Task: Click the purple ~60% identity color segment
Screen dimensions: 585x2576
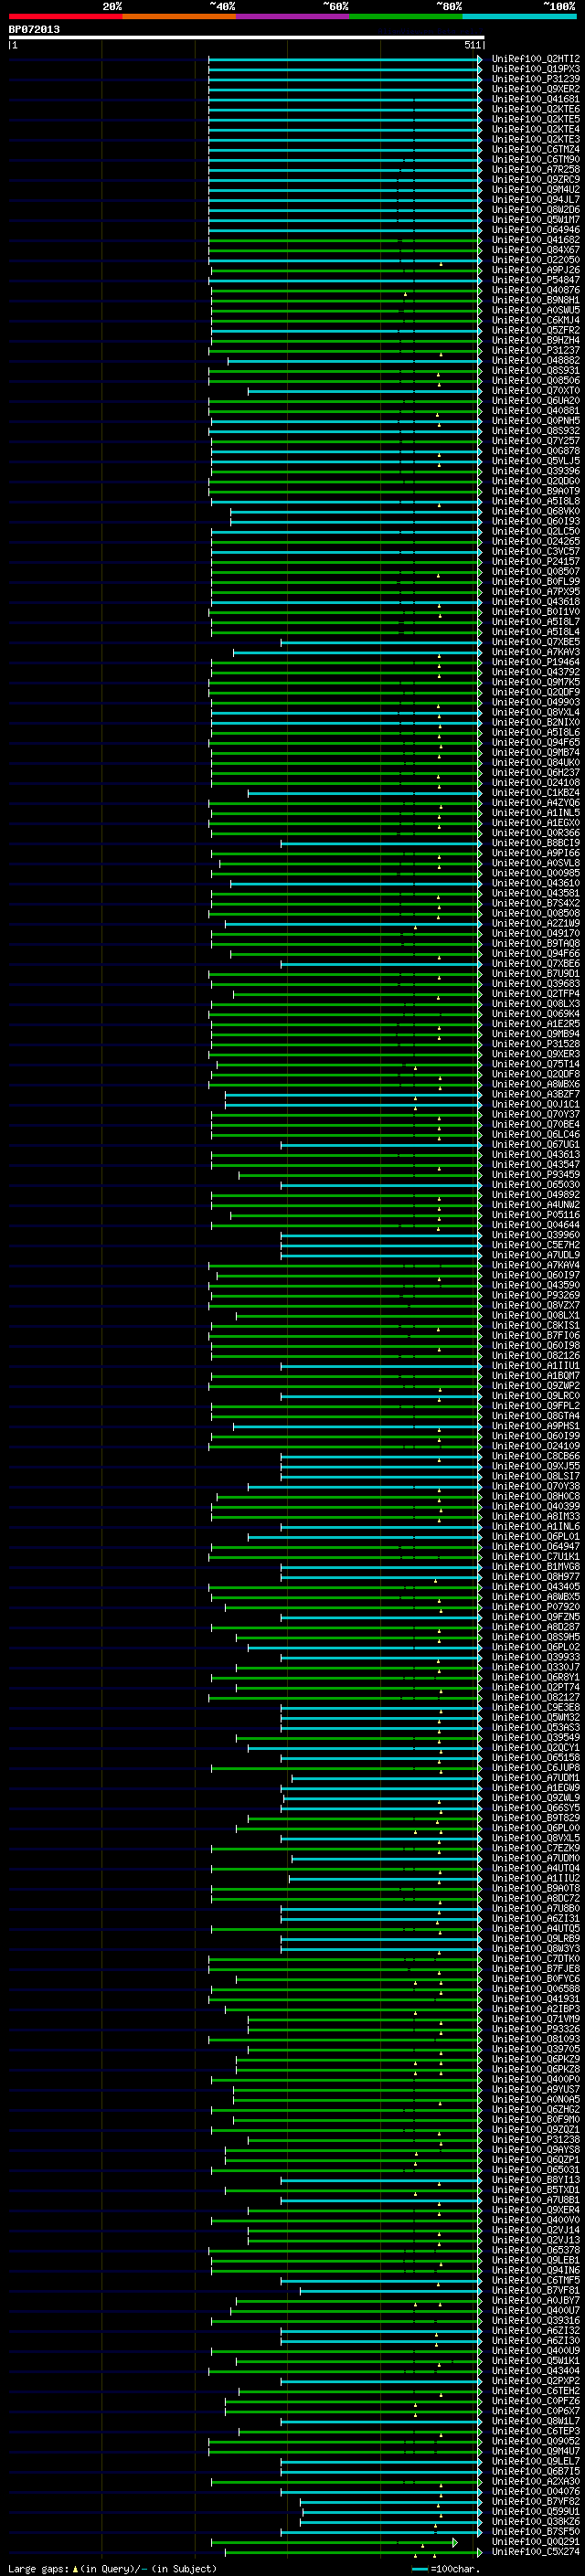Action: (x=293, y=16)
